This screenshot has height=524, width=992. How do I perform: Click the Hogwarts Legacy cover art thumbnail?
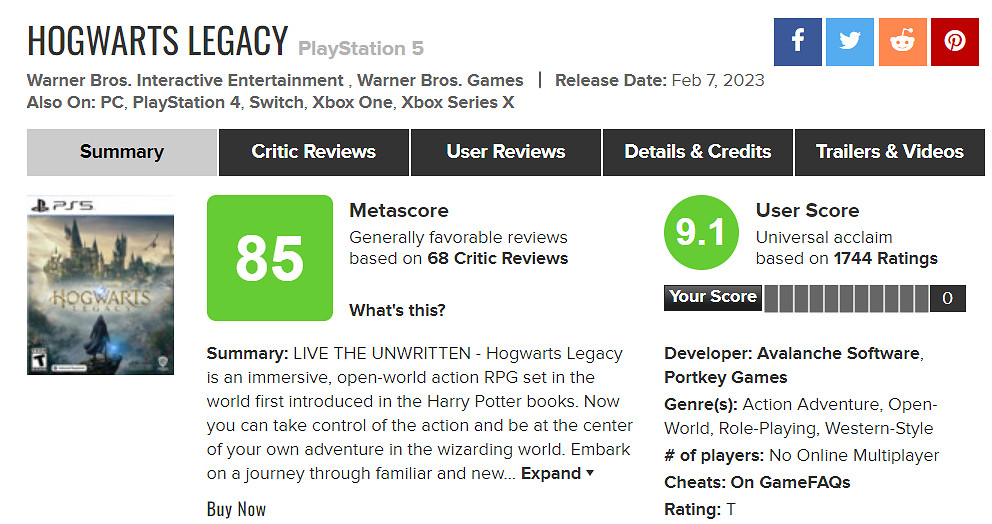click(x=100, y=285)
